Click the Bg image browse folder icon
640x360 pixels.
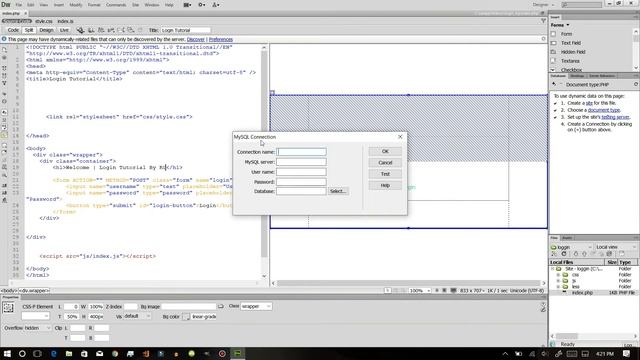[221, 307]
